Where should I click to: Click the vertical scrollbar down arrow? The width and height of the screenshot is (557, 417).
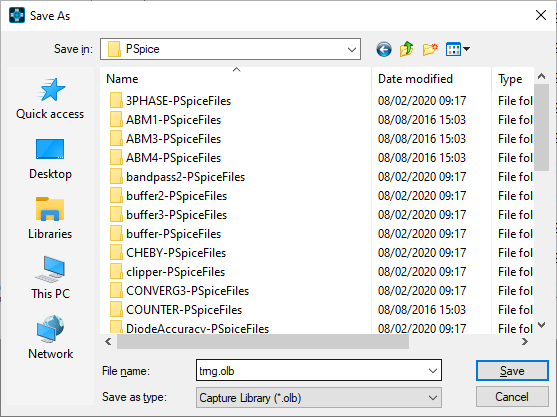(541, 325)
